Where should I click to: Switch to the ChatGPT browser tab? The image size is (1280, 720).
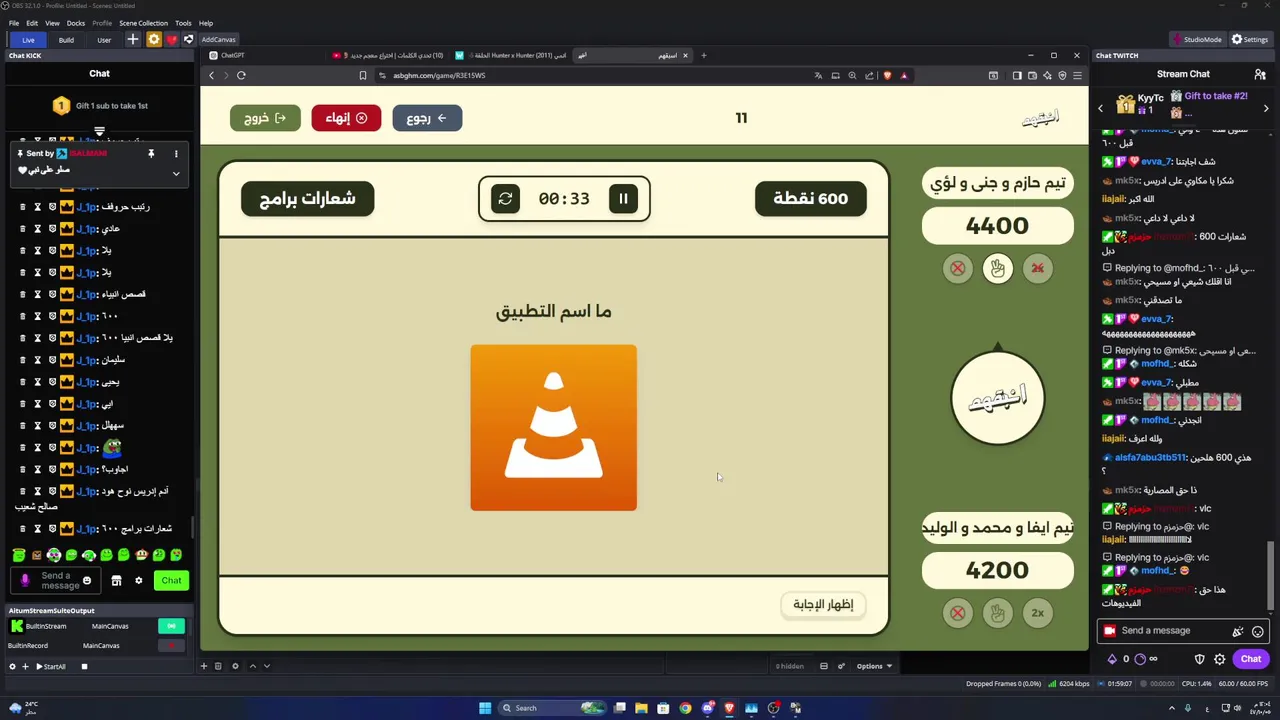262,56
